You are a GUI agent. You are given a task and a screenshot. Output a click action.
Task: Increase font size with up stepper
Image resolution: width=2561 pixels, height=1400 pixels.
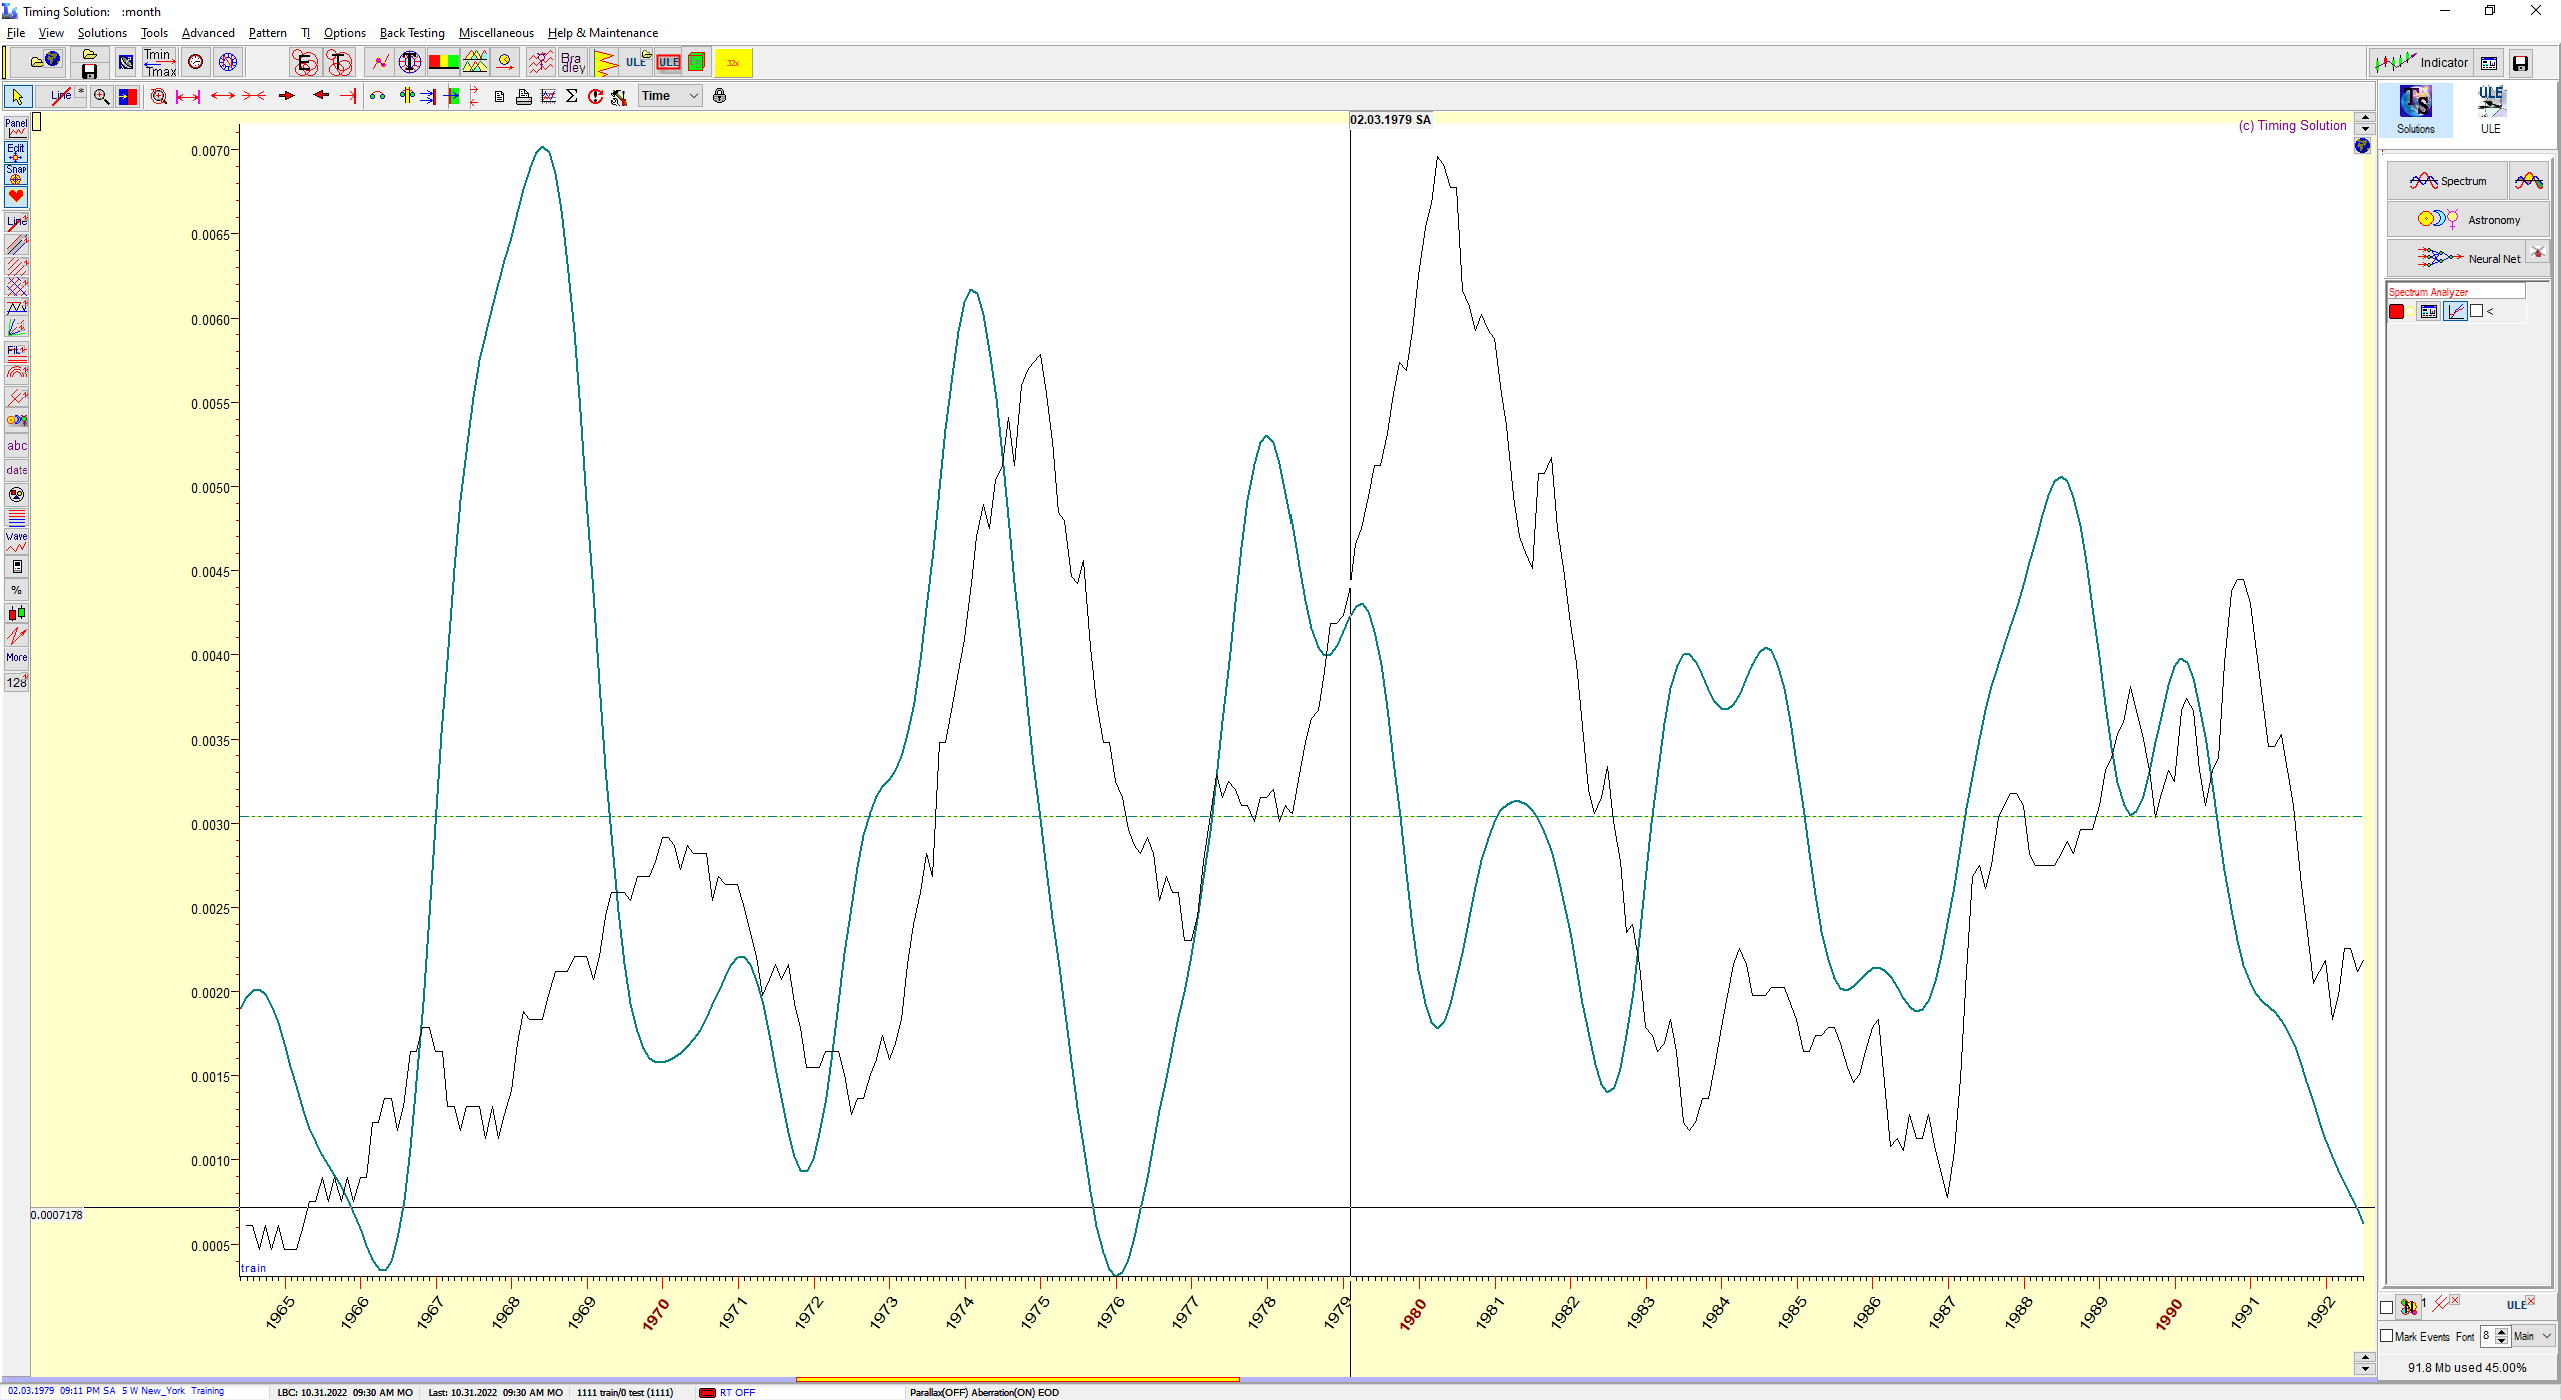2502,1331
